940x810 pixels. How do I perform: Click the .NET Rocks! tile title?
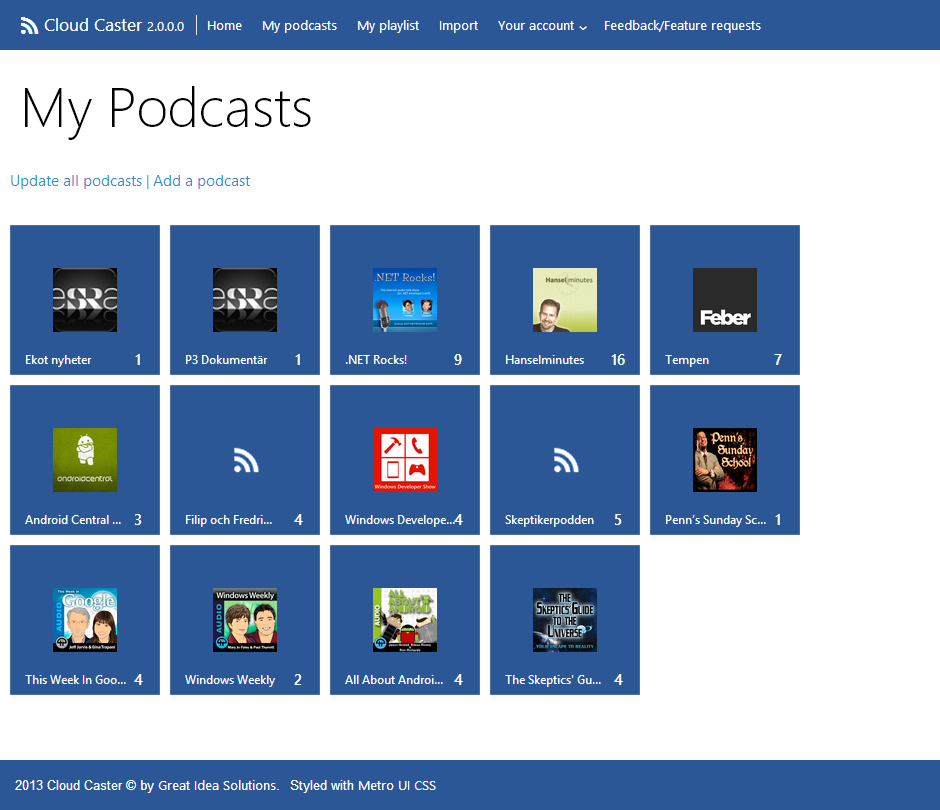[376, 360]
